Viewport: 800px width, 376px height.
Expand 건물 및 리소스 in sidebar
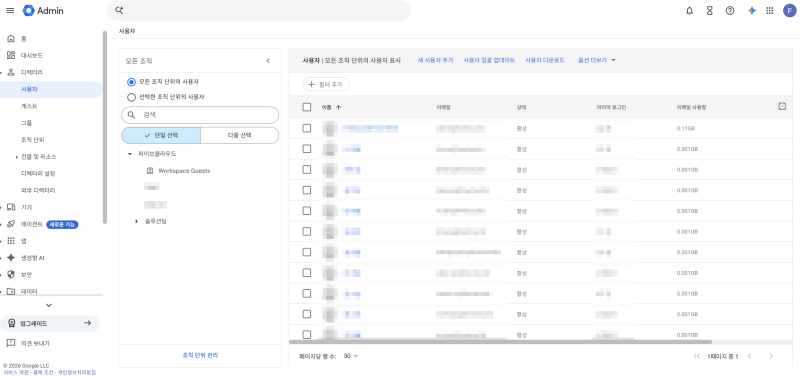[x=17, y=157]
